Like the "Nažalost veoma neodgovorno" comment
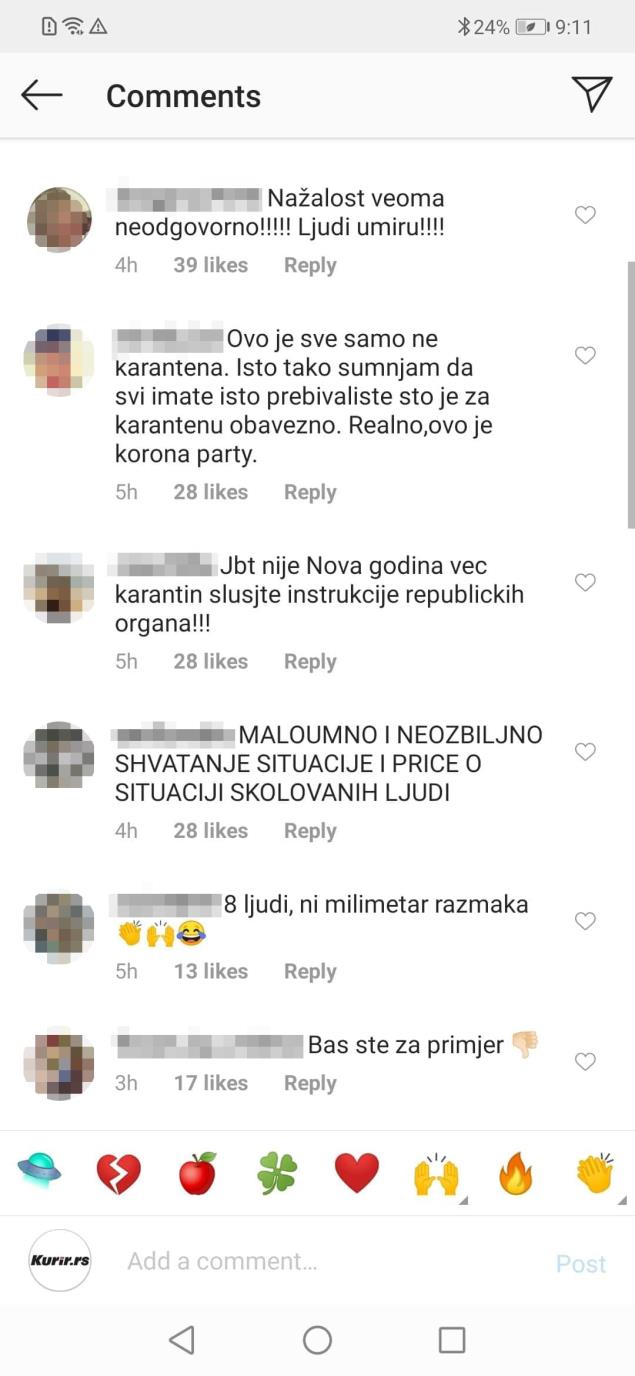This screenshot has width=635, height=1376. tap(585, 215)
